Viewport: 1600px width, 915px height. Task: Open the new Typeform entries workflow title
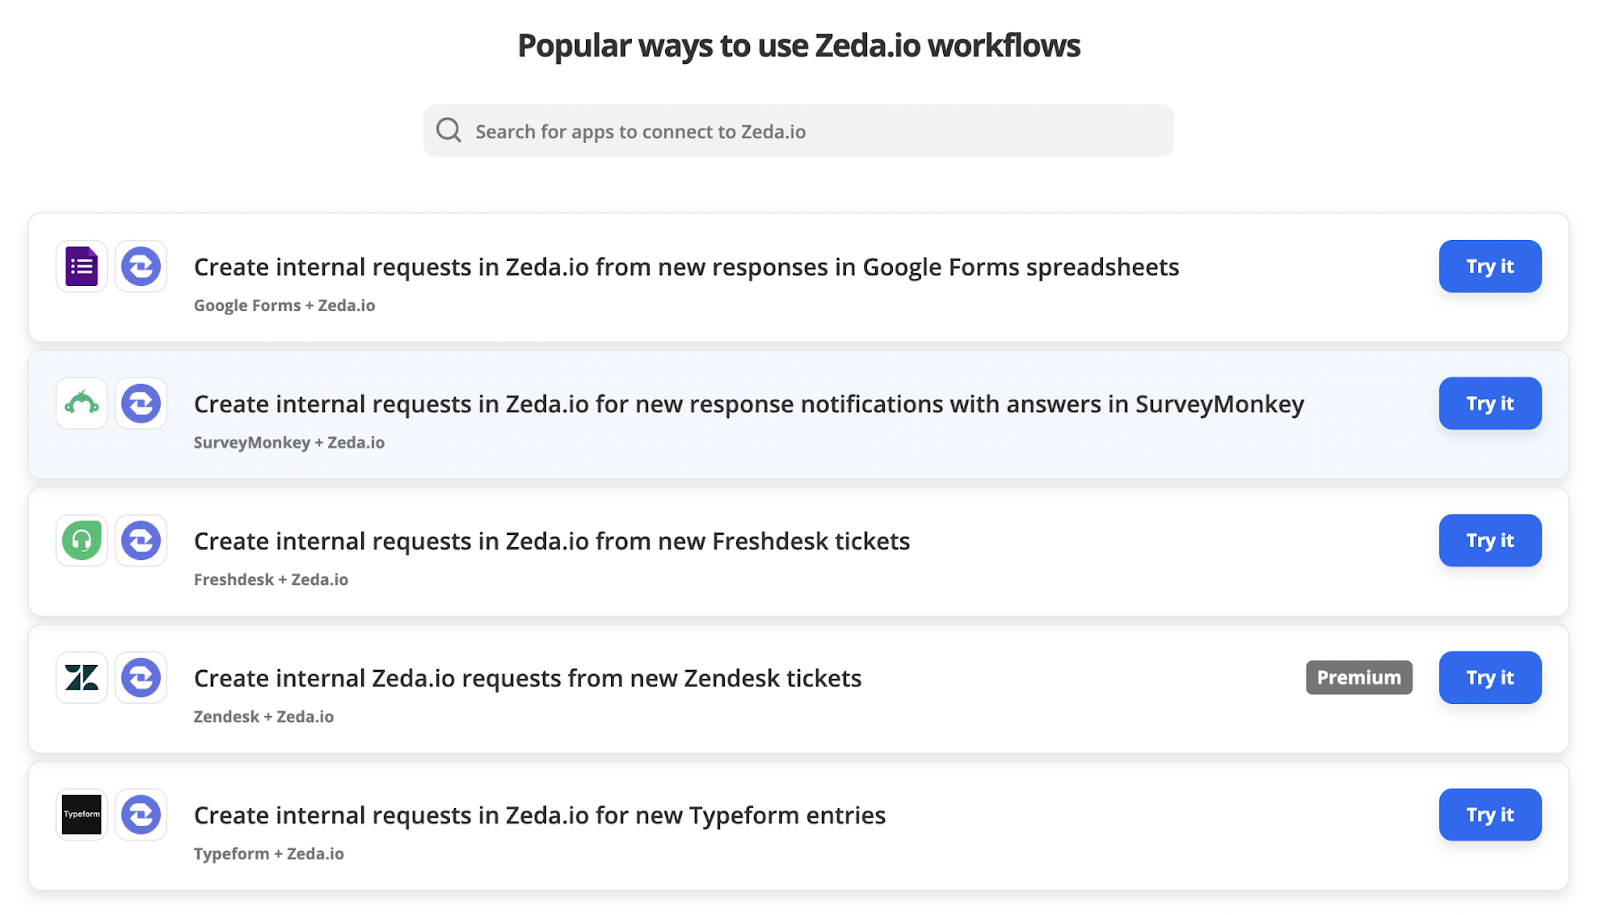(x=540, y=816)
